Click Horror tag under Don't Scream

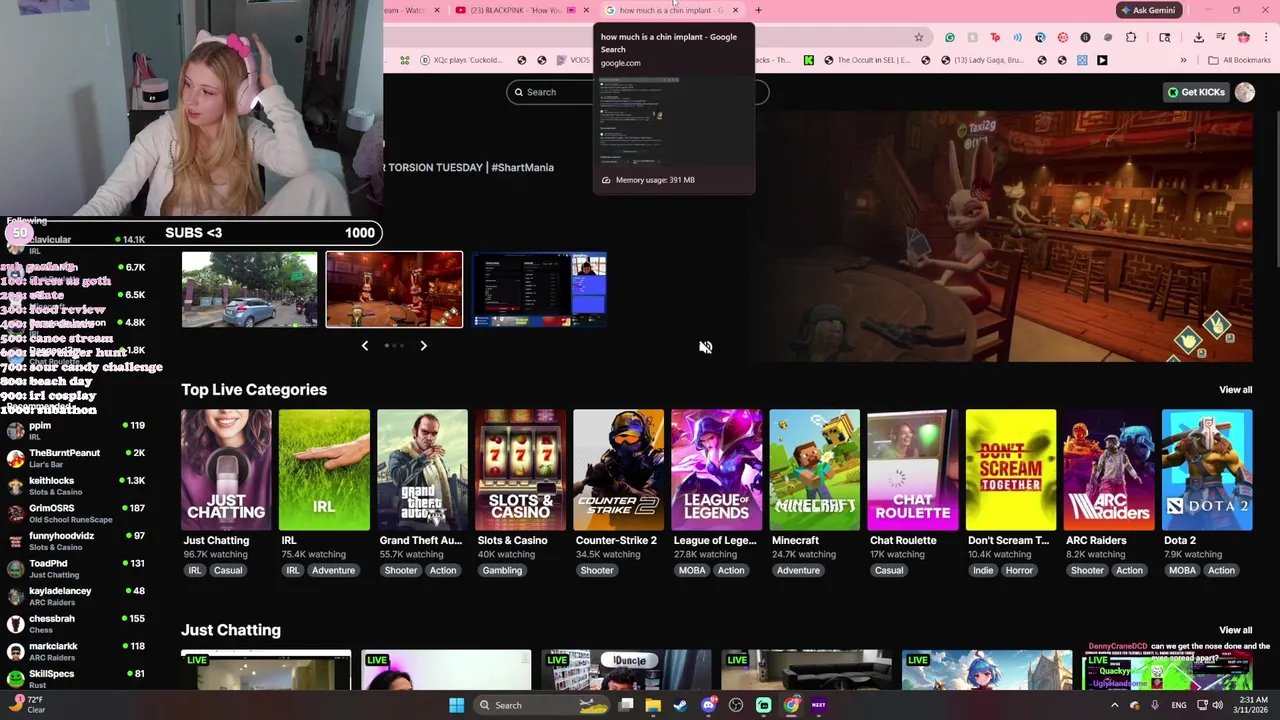pyautogui.click(x=1019, y=570)
